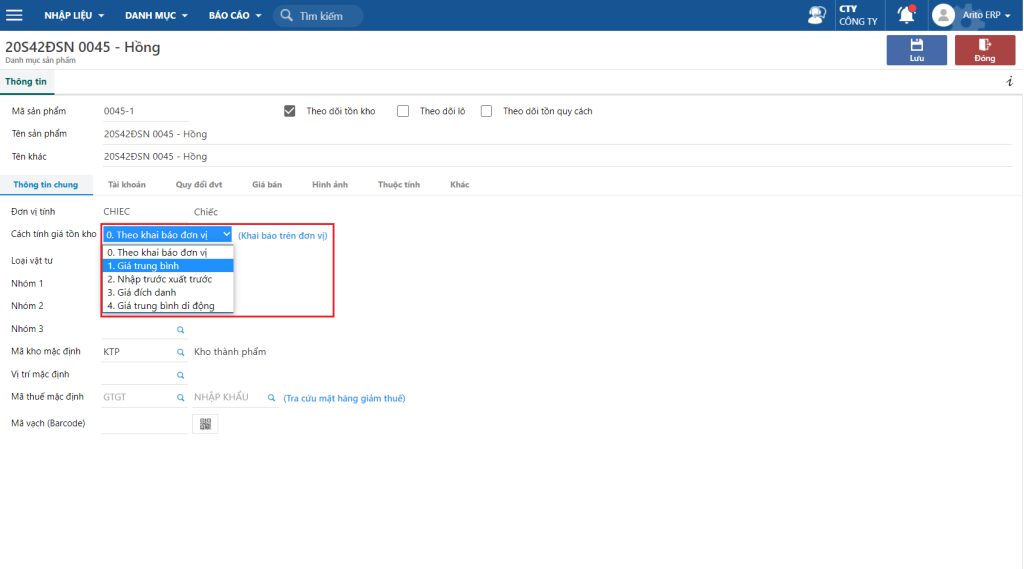Open the Khai báo trên đơn vị link
Viewport: 1024px width, 569px height.
point(283,236)
